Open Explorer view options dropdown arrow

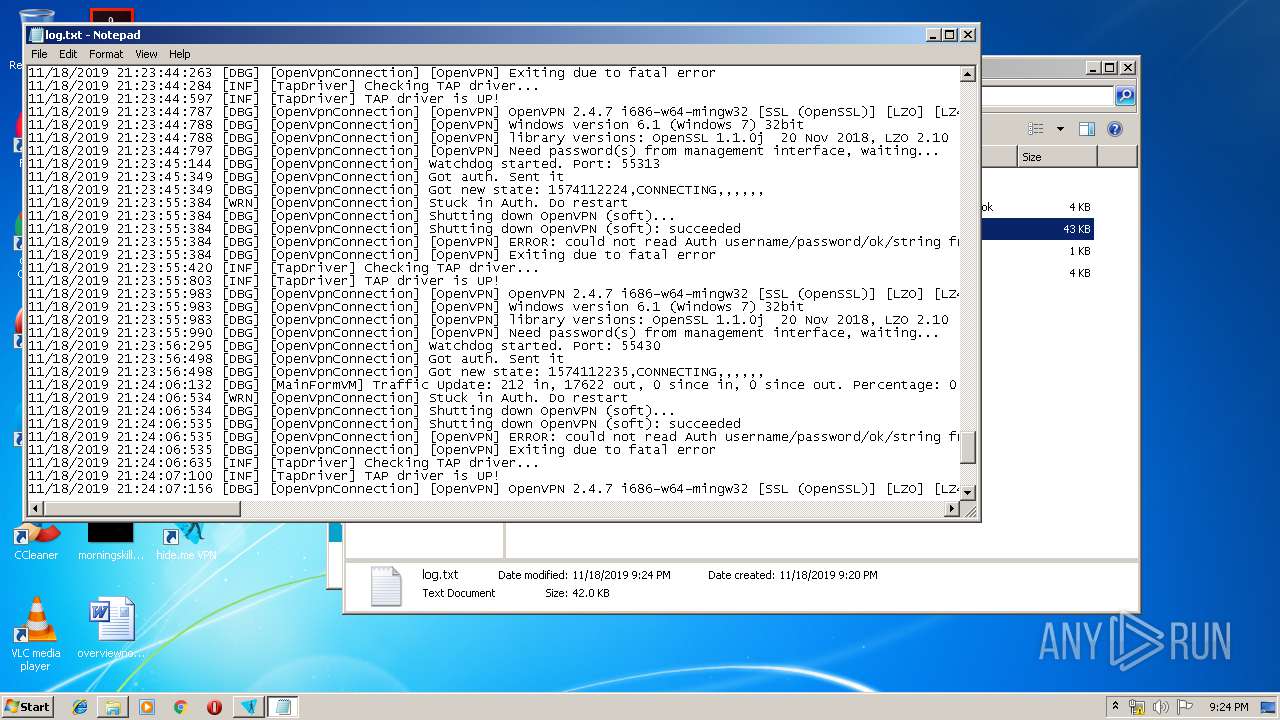1060,129
